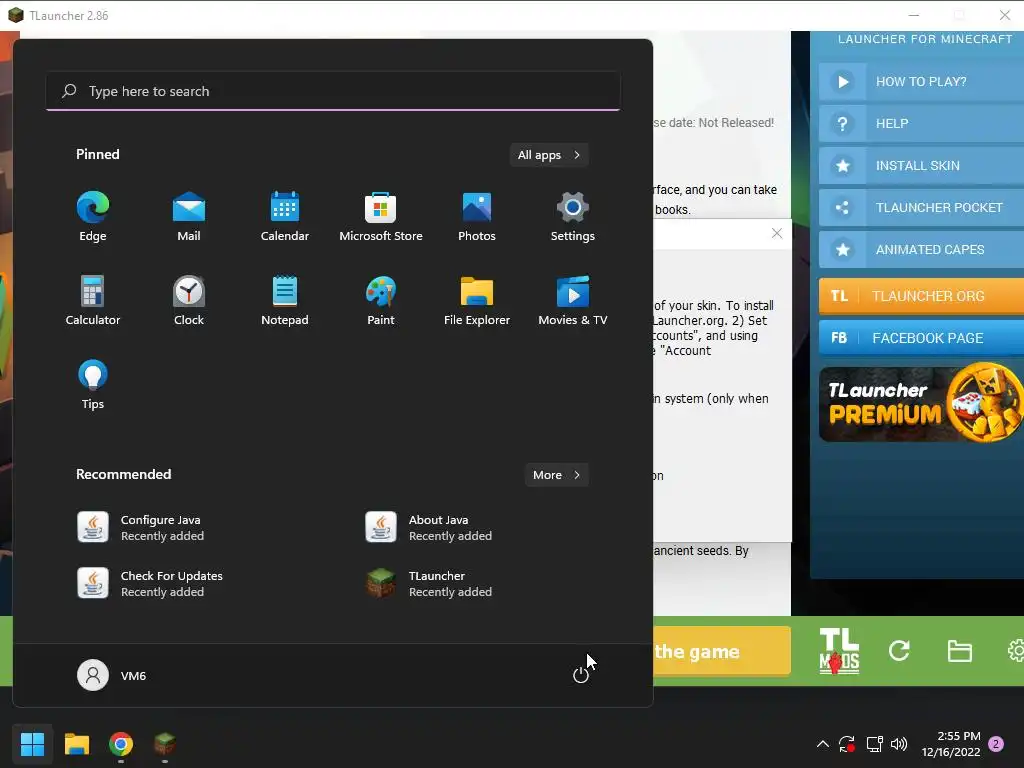Image resolution: width=1024 pixels, height=768 pixels.
Task: Launch the Photos app
Action: coord(477,217)
